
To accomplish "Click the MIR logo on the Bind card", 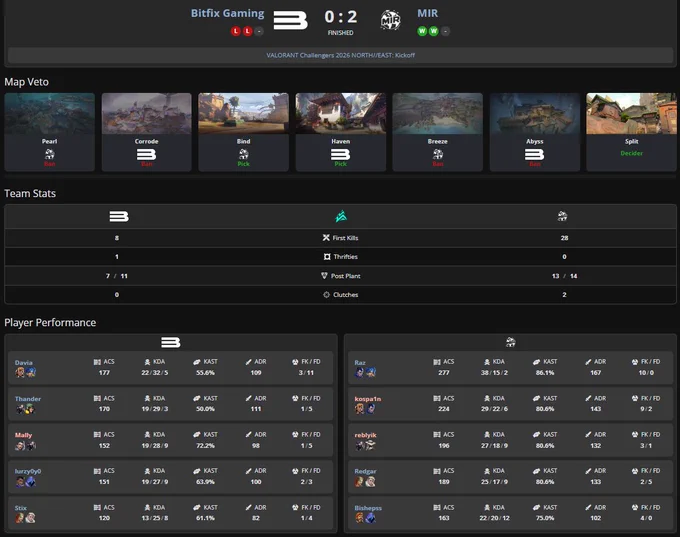I will tap(244, 154).
